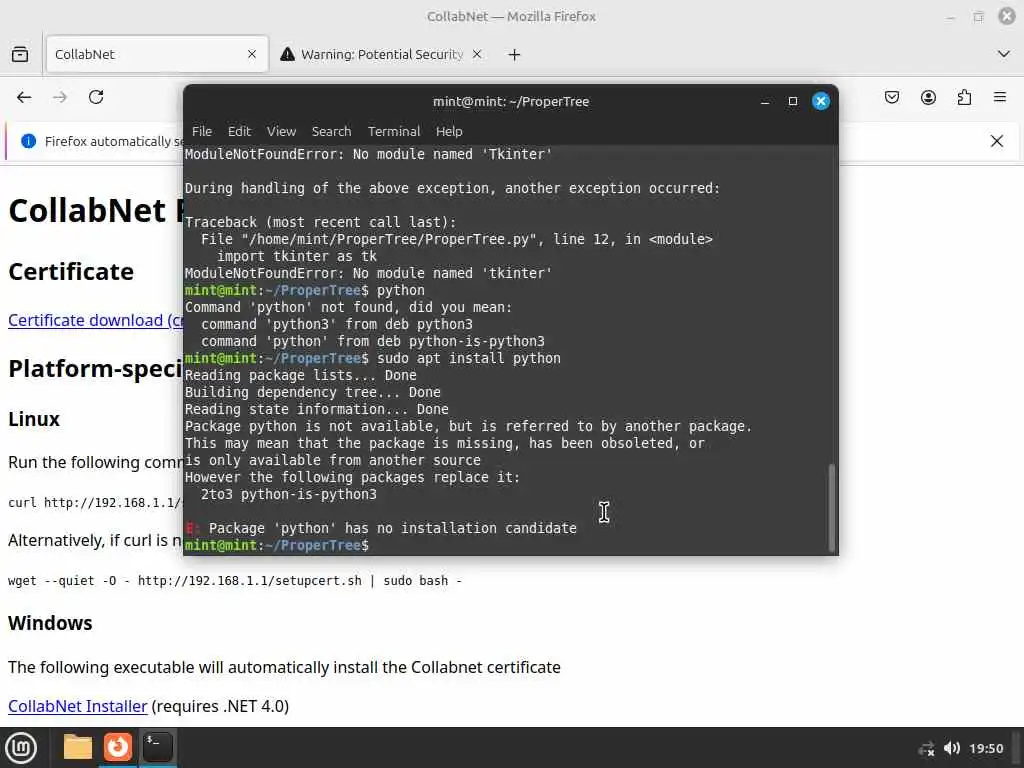The width and height of the screenshot is (1024, 768).
Task: Reload the CollabNet page
Action: point(96,97)
